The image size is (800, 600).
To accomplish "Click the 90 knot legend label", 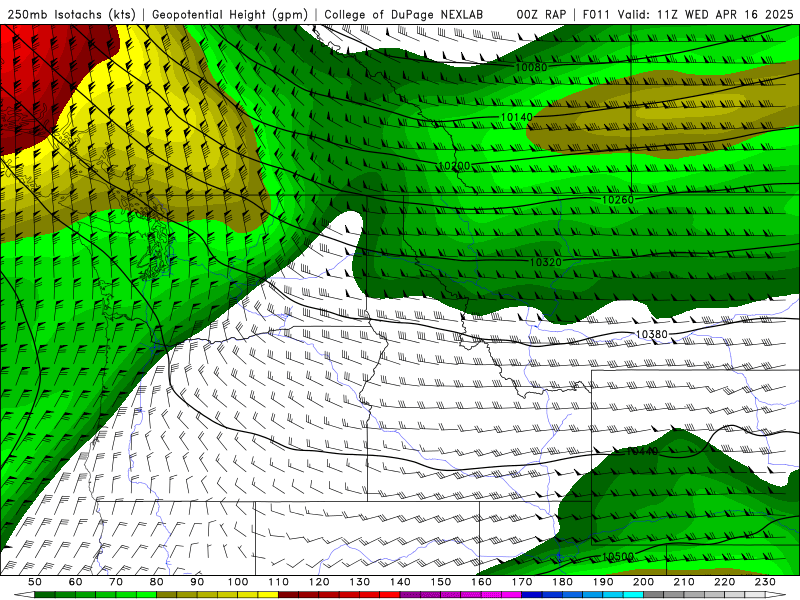I will (197, 582).
